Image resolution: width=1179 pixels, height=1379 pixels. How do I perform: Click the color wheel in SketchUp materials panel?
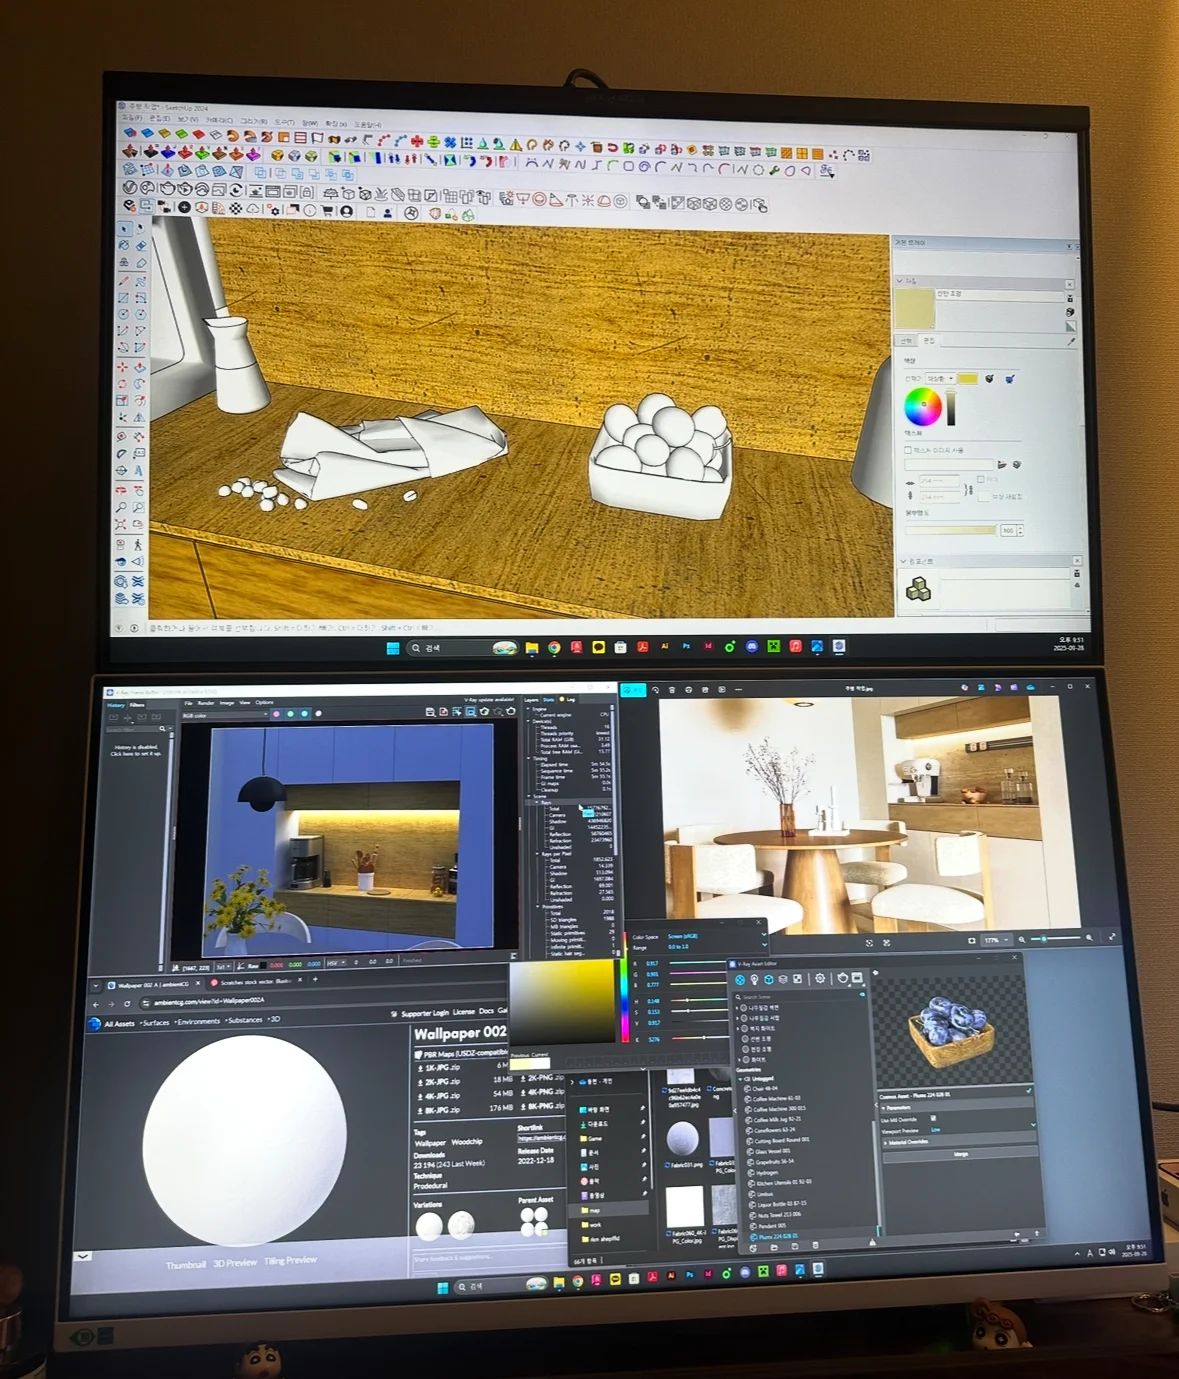[x=921, y=406]
